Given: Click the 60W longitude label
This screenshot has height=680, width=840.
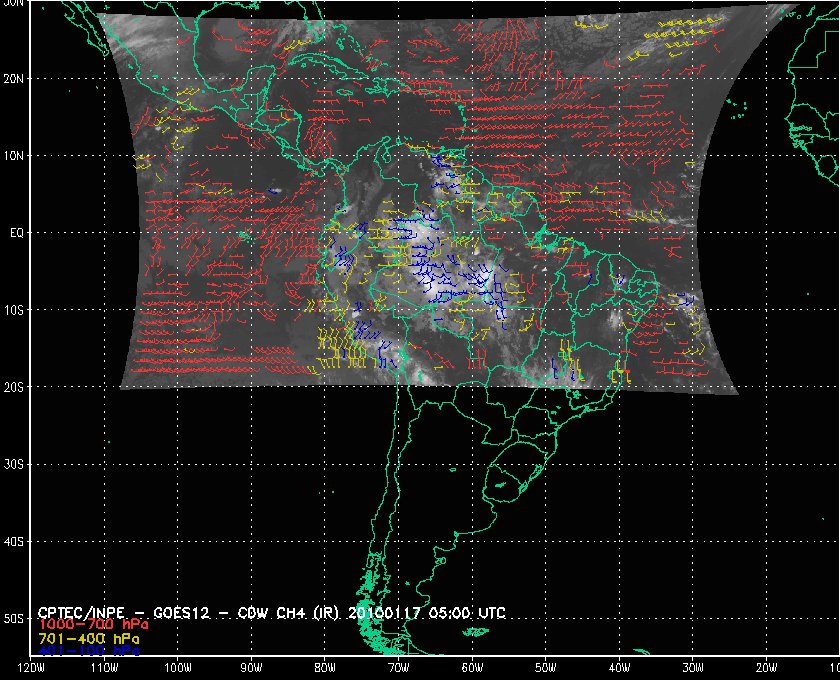Looking at the screenshot, I should 472,668.
